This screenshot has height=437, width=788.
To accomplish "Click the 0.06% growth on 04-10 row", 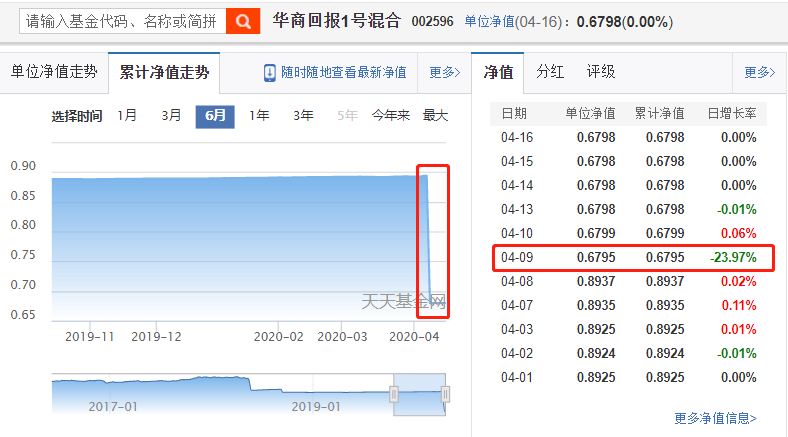I will (x=739, y=234).
